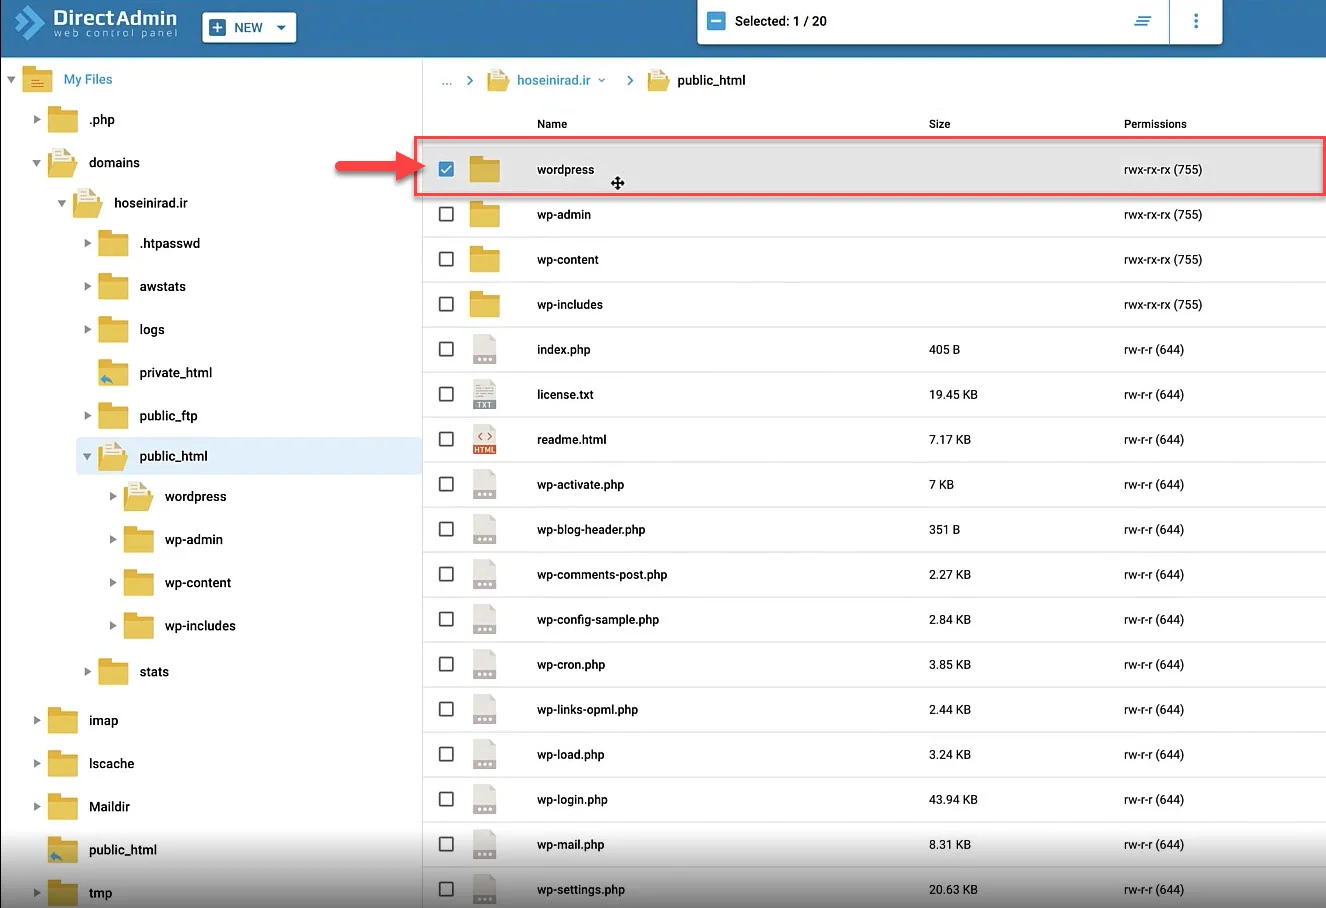The width and height of the screenshot is (1326, 908).
Task: Check the readme.html checkbox
Action: click(446, 439)
